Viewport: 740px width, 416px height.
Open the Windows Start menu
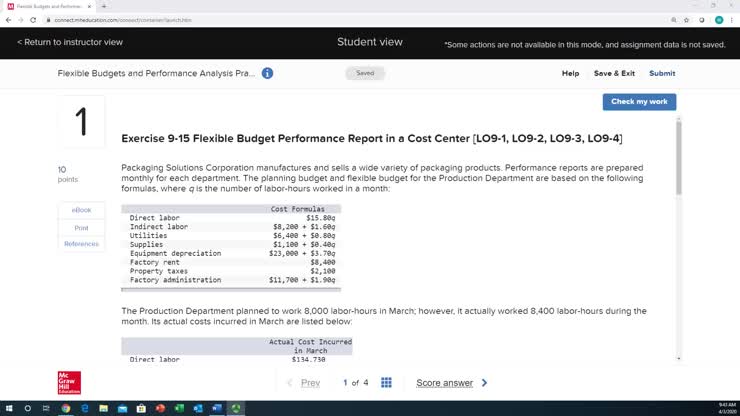[8, 408]
